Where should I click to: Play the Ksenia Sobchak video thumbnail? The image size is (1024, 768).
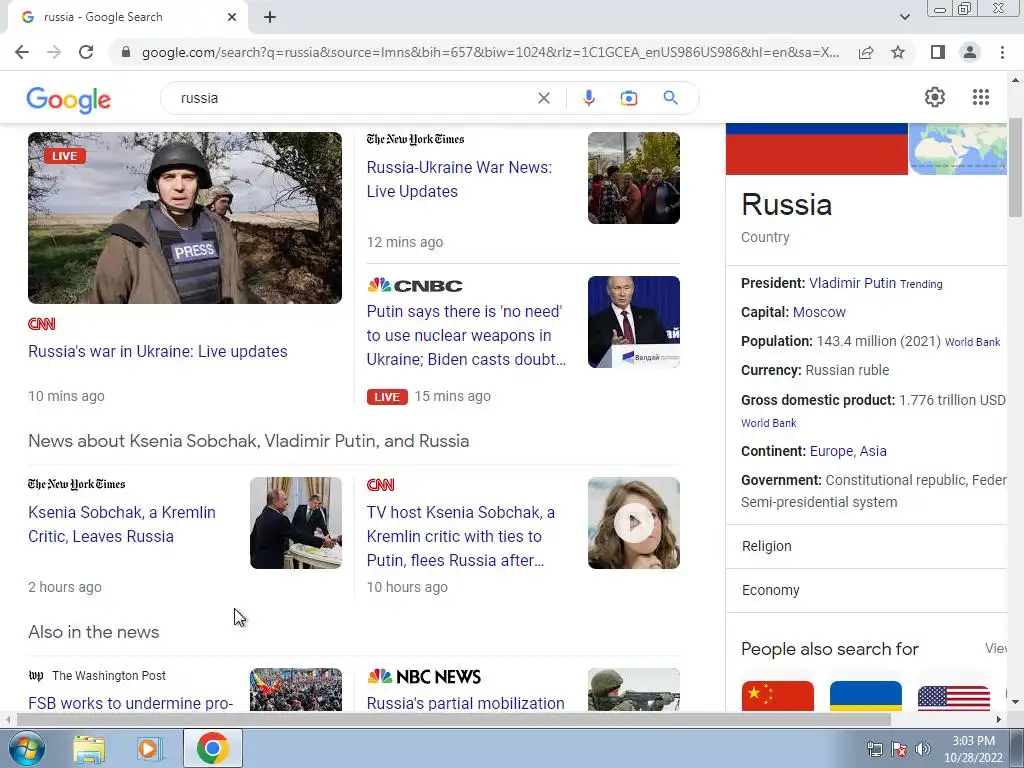point(633,522)
